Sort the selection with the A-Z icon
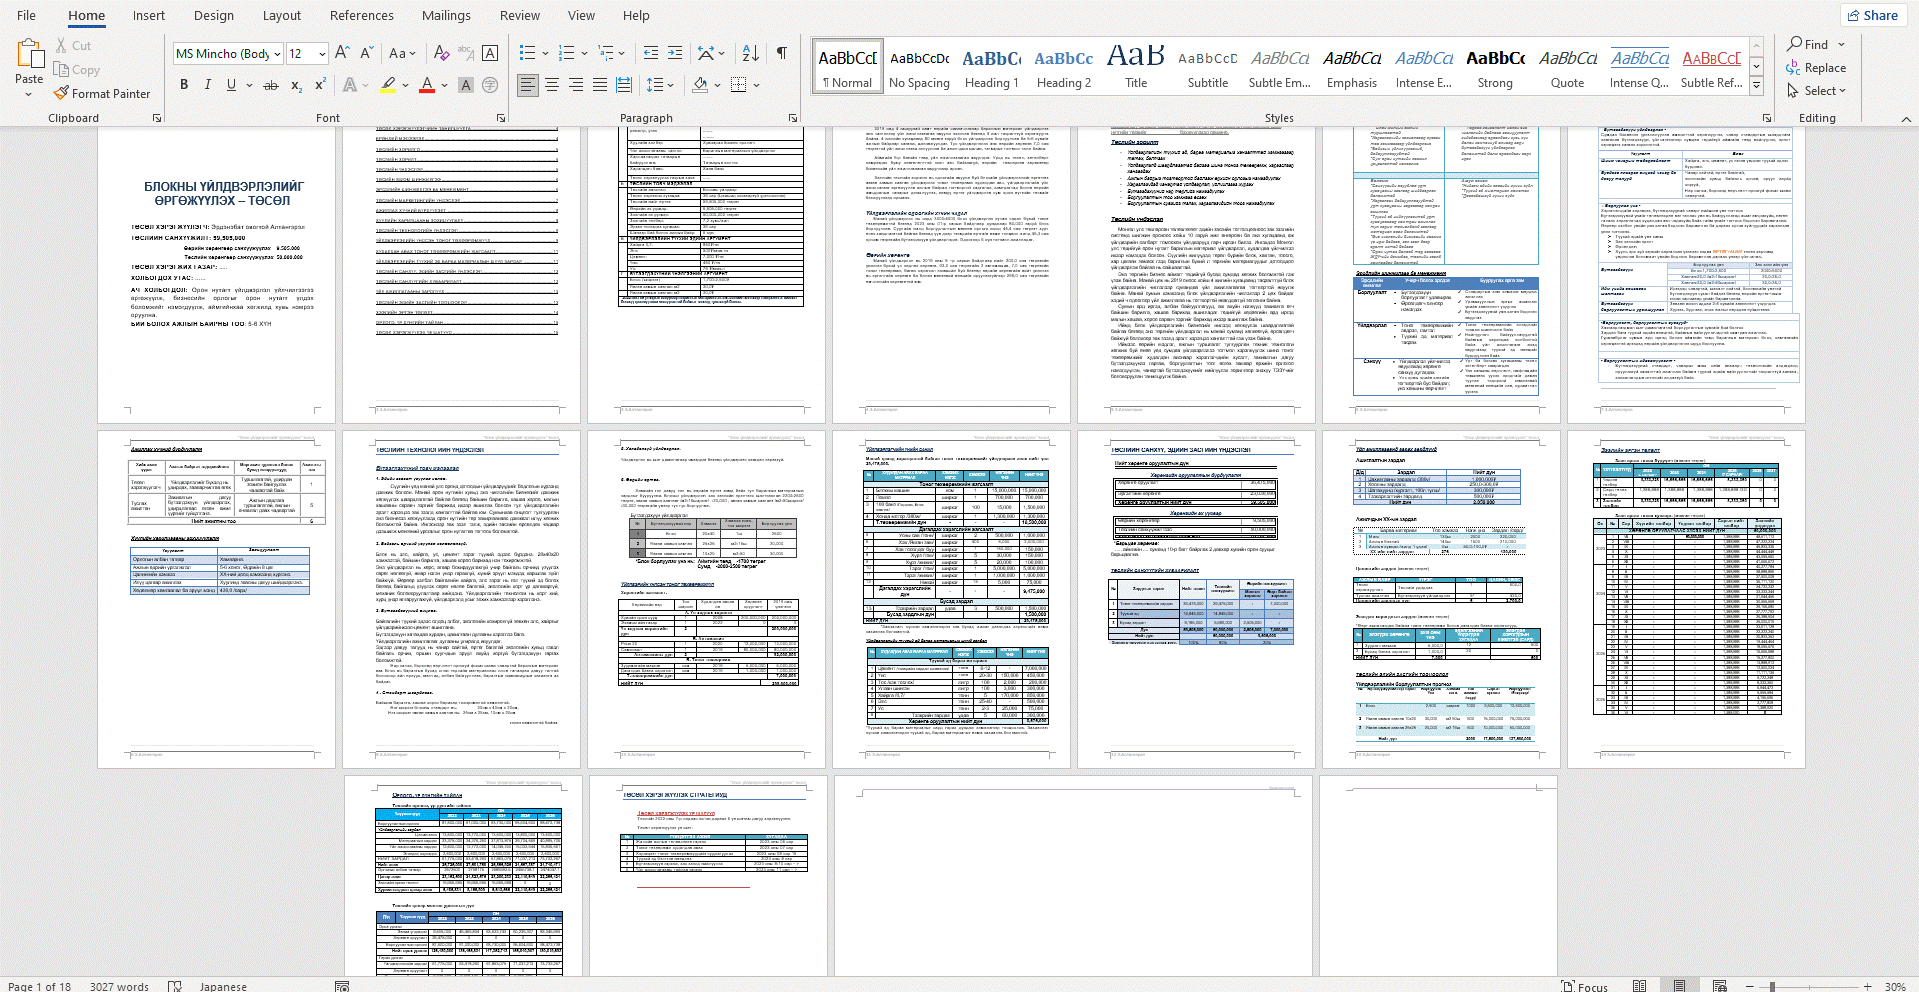The height and width of the screenshot is (992, 1919). (x=751, y=53)
